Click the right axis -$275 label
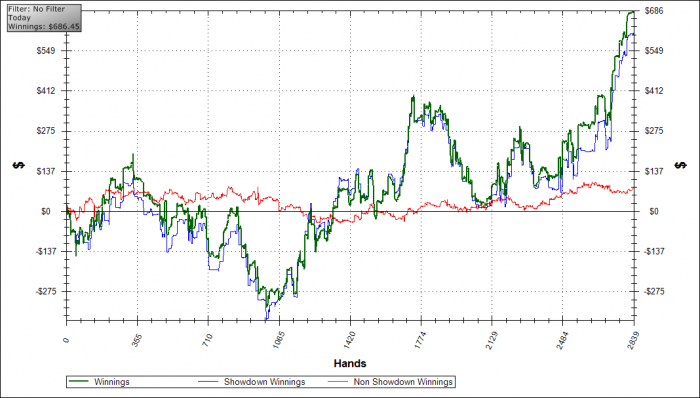Screen dimensions: 700x398 [655, 291]
